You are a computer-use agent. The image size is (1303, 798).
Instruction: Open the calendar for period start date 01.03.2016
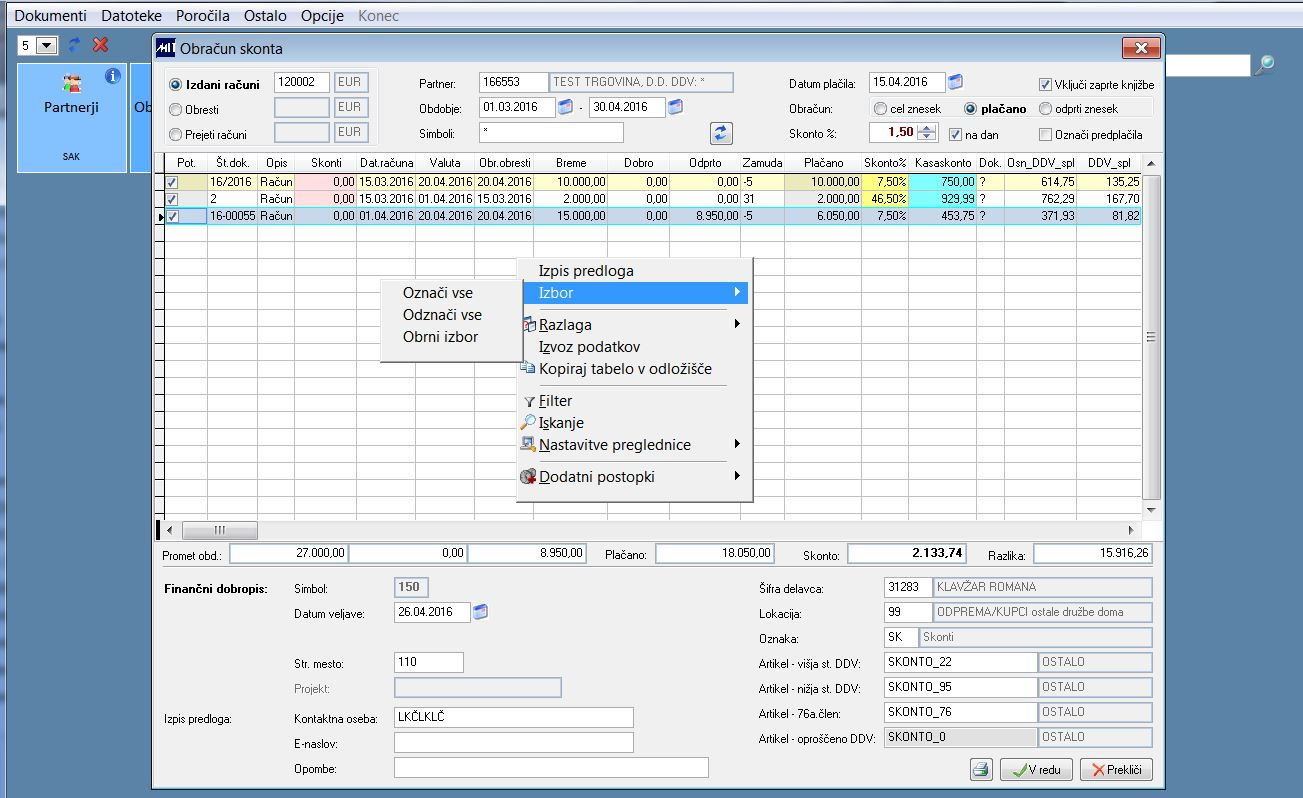(566, 107)
